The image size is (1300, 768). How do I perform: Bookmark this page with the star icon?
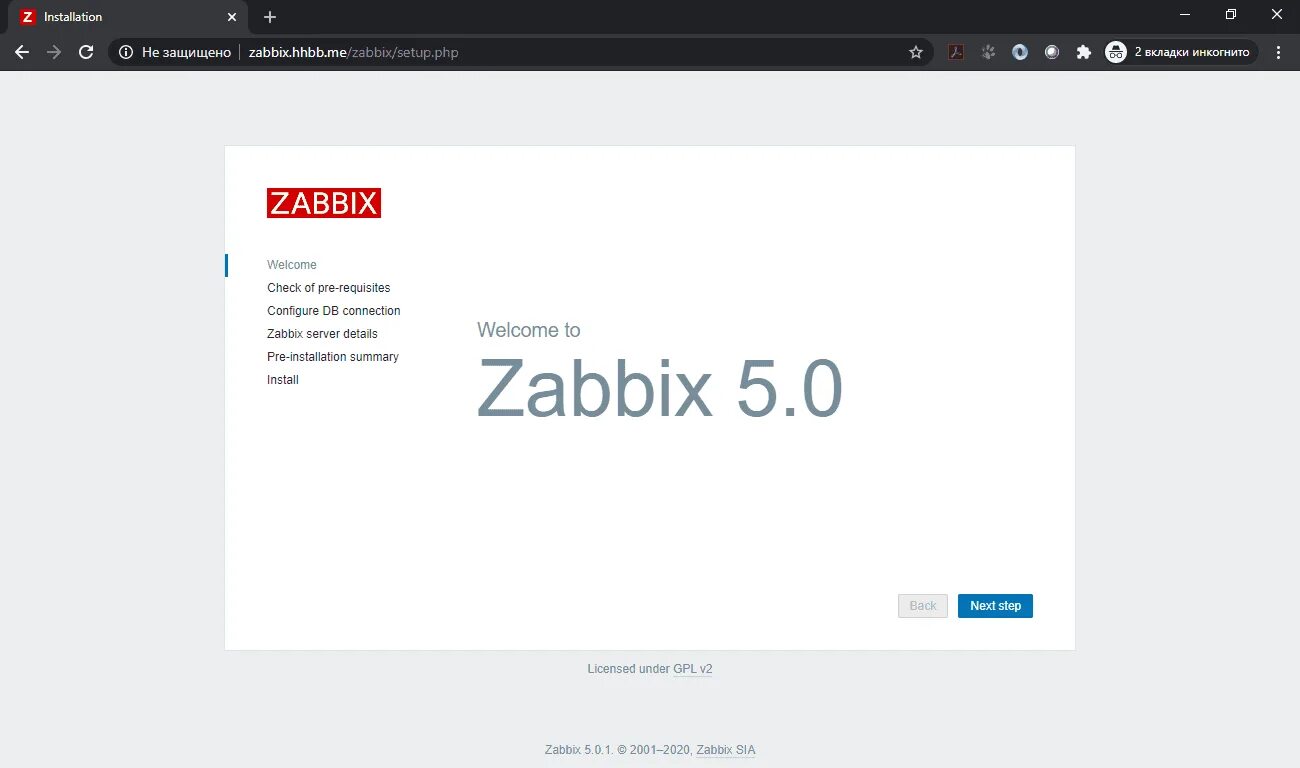click(916, 52)
